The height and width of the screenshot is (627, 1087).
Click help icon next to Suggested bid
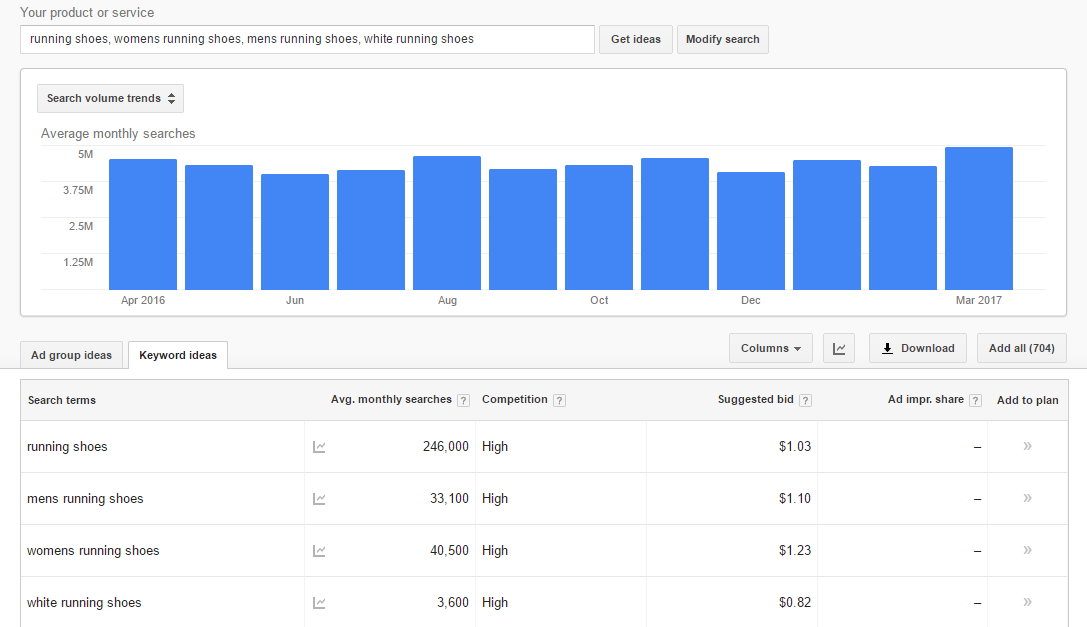[806, 400]
